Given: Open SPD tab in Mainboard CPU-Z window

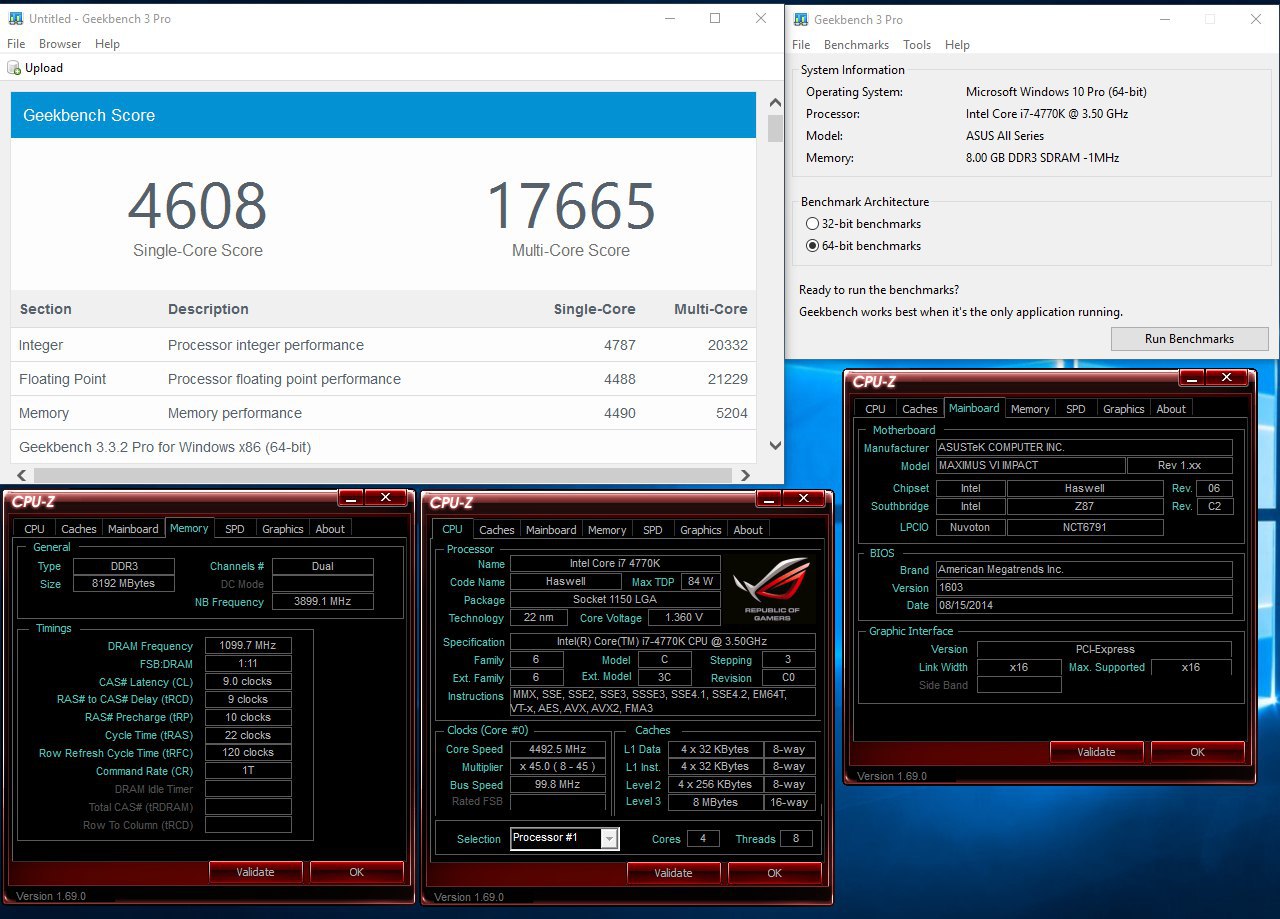Looking at the screenshot, I should (x=1075, y=409).
